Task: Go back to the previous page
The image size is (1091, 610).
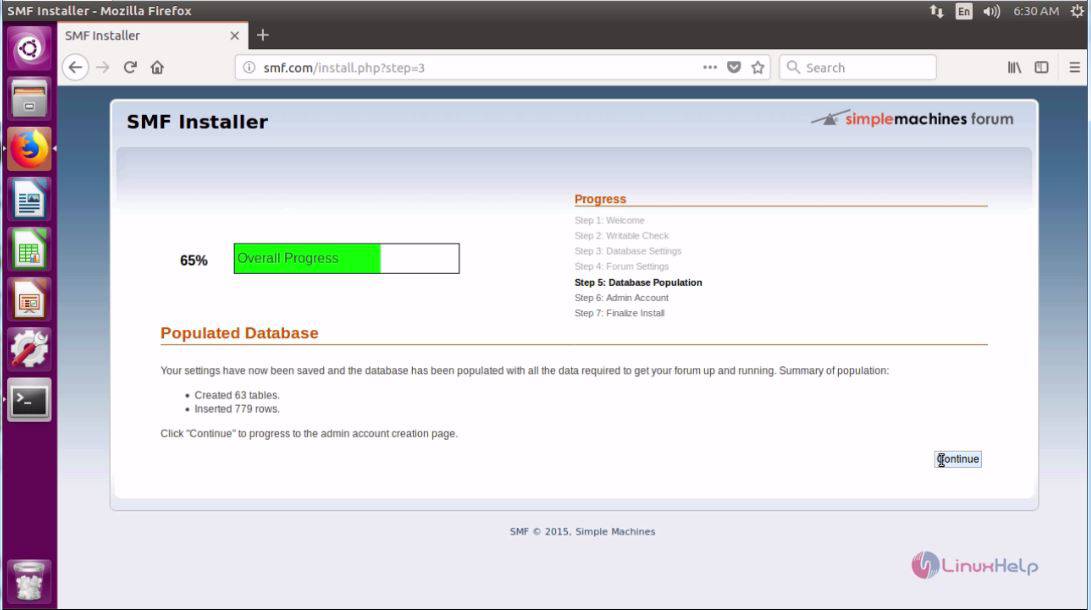Action: click(75, 67)
